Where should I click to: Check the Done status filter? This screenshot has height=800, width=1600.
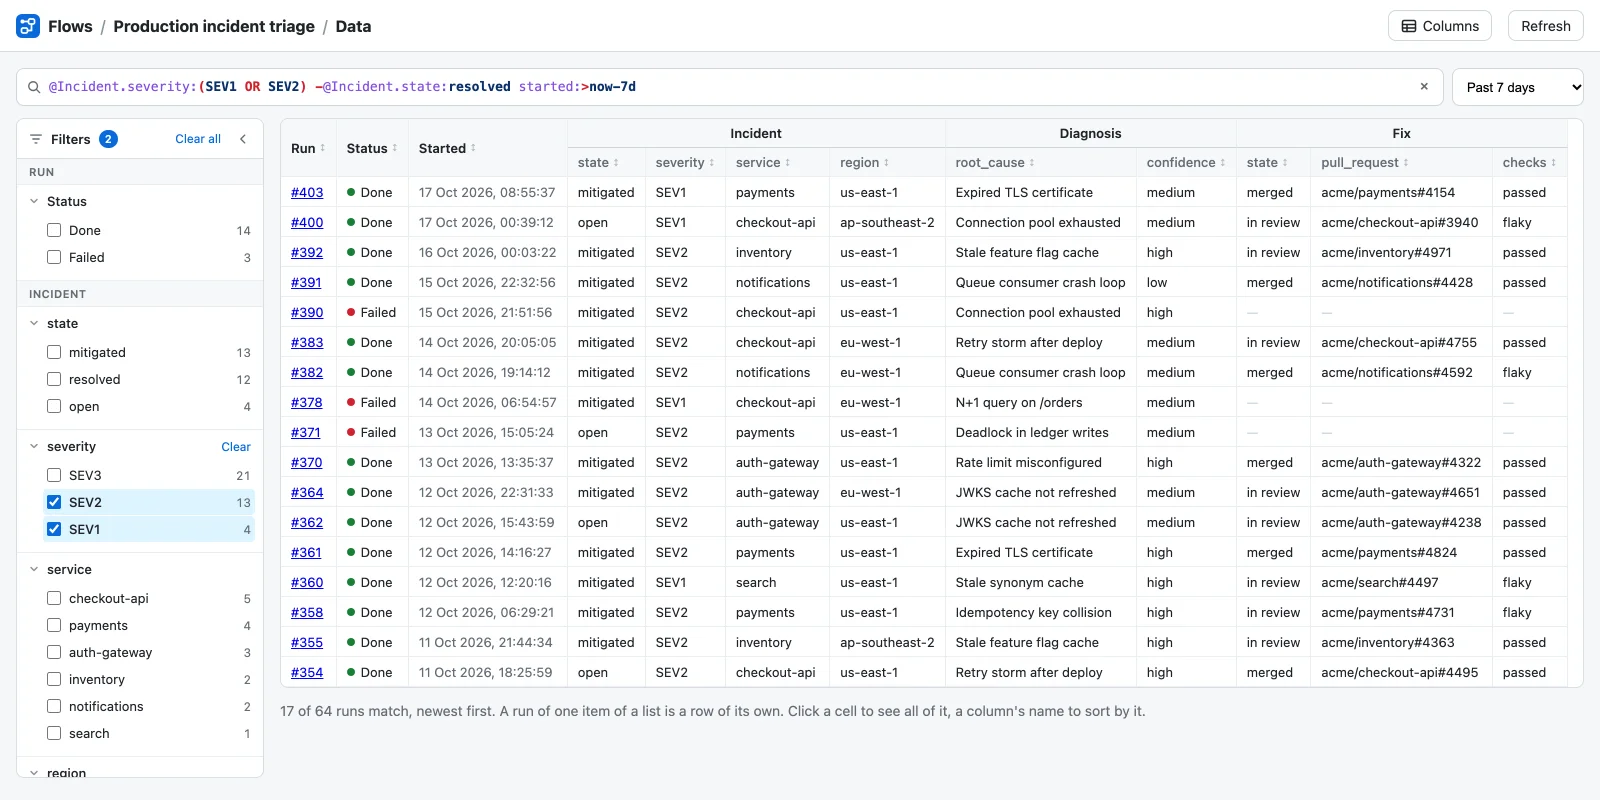[x=54, y=230]
